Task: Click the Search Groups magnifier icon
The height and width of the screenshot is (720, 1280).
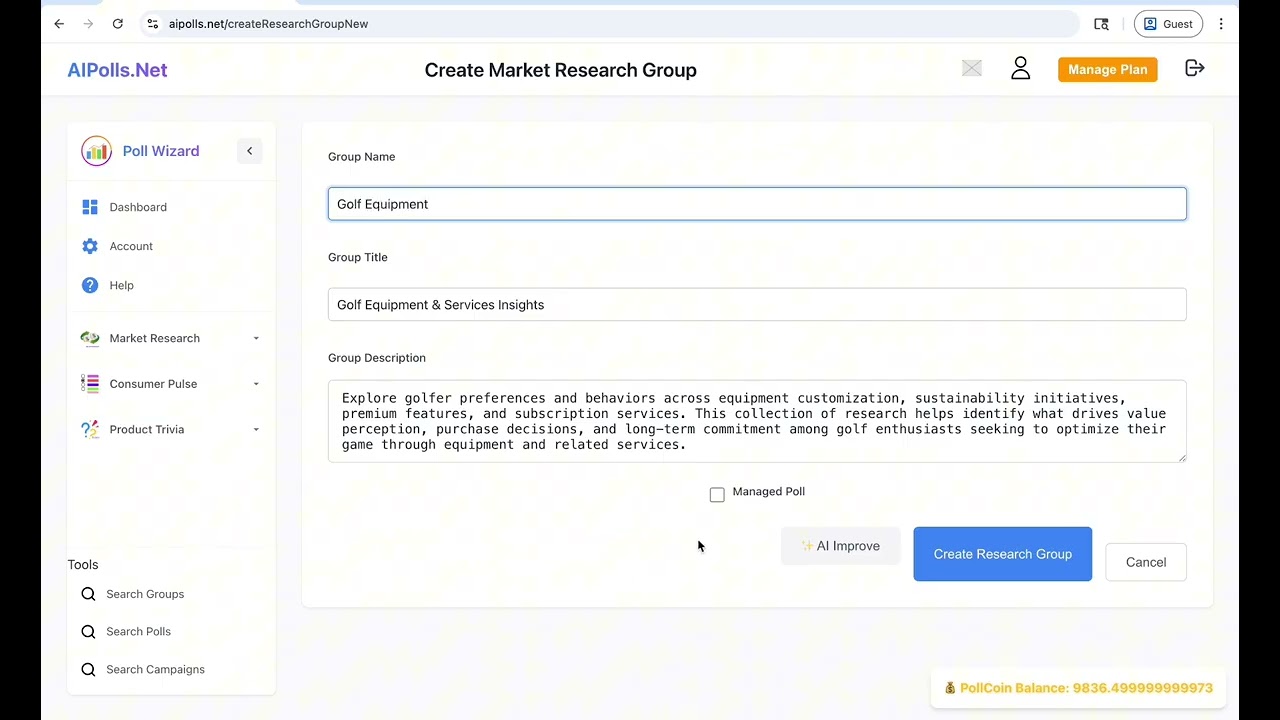Action: tap(89, 594)
